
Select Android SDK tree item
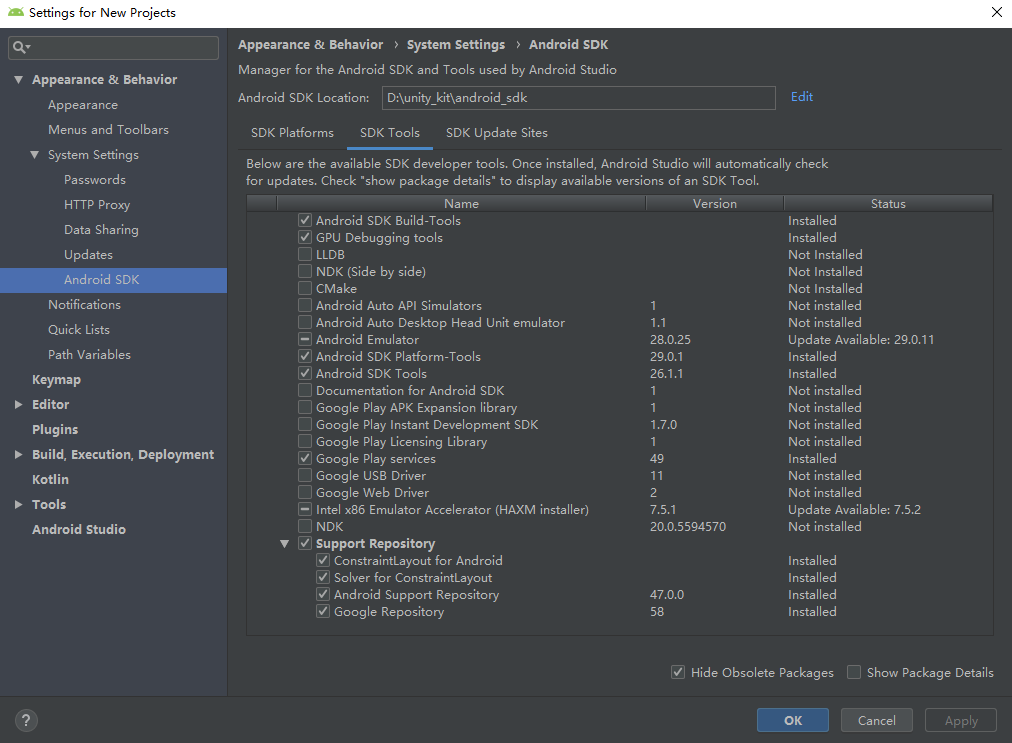pos(113,280)
